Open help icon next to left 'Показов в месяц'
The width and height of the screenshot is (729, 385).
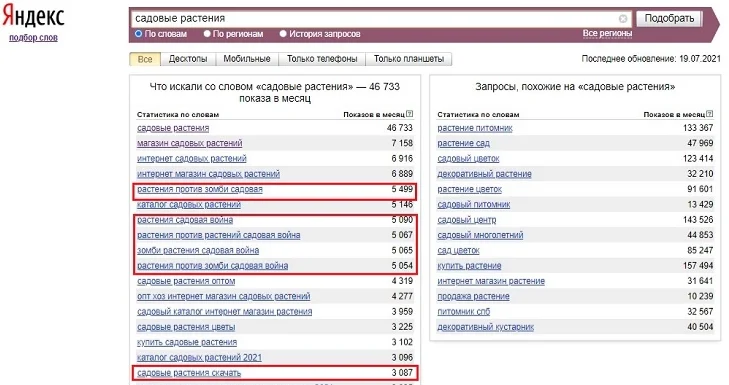(x=409, y=114)
